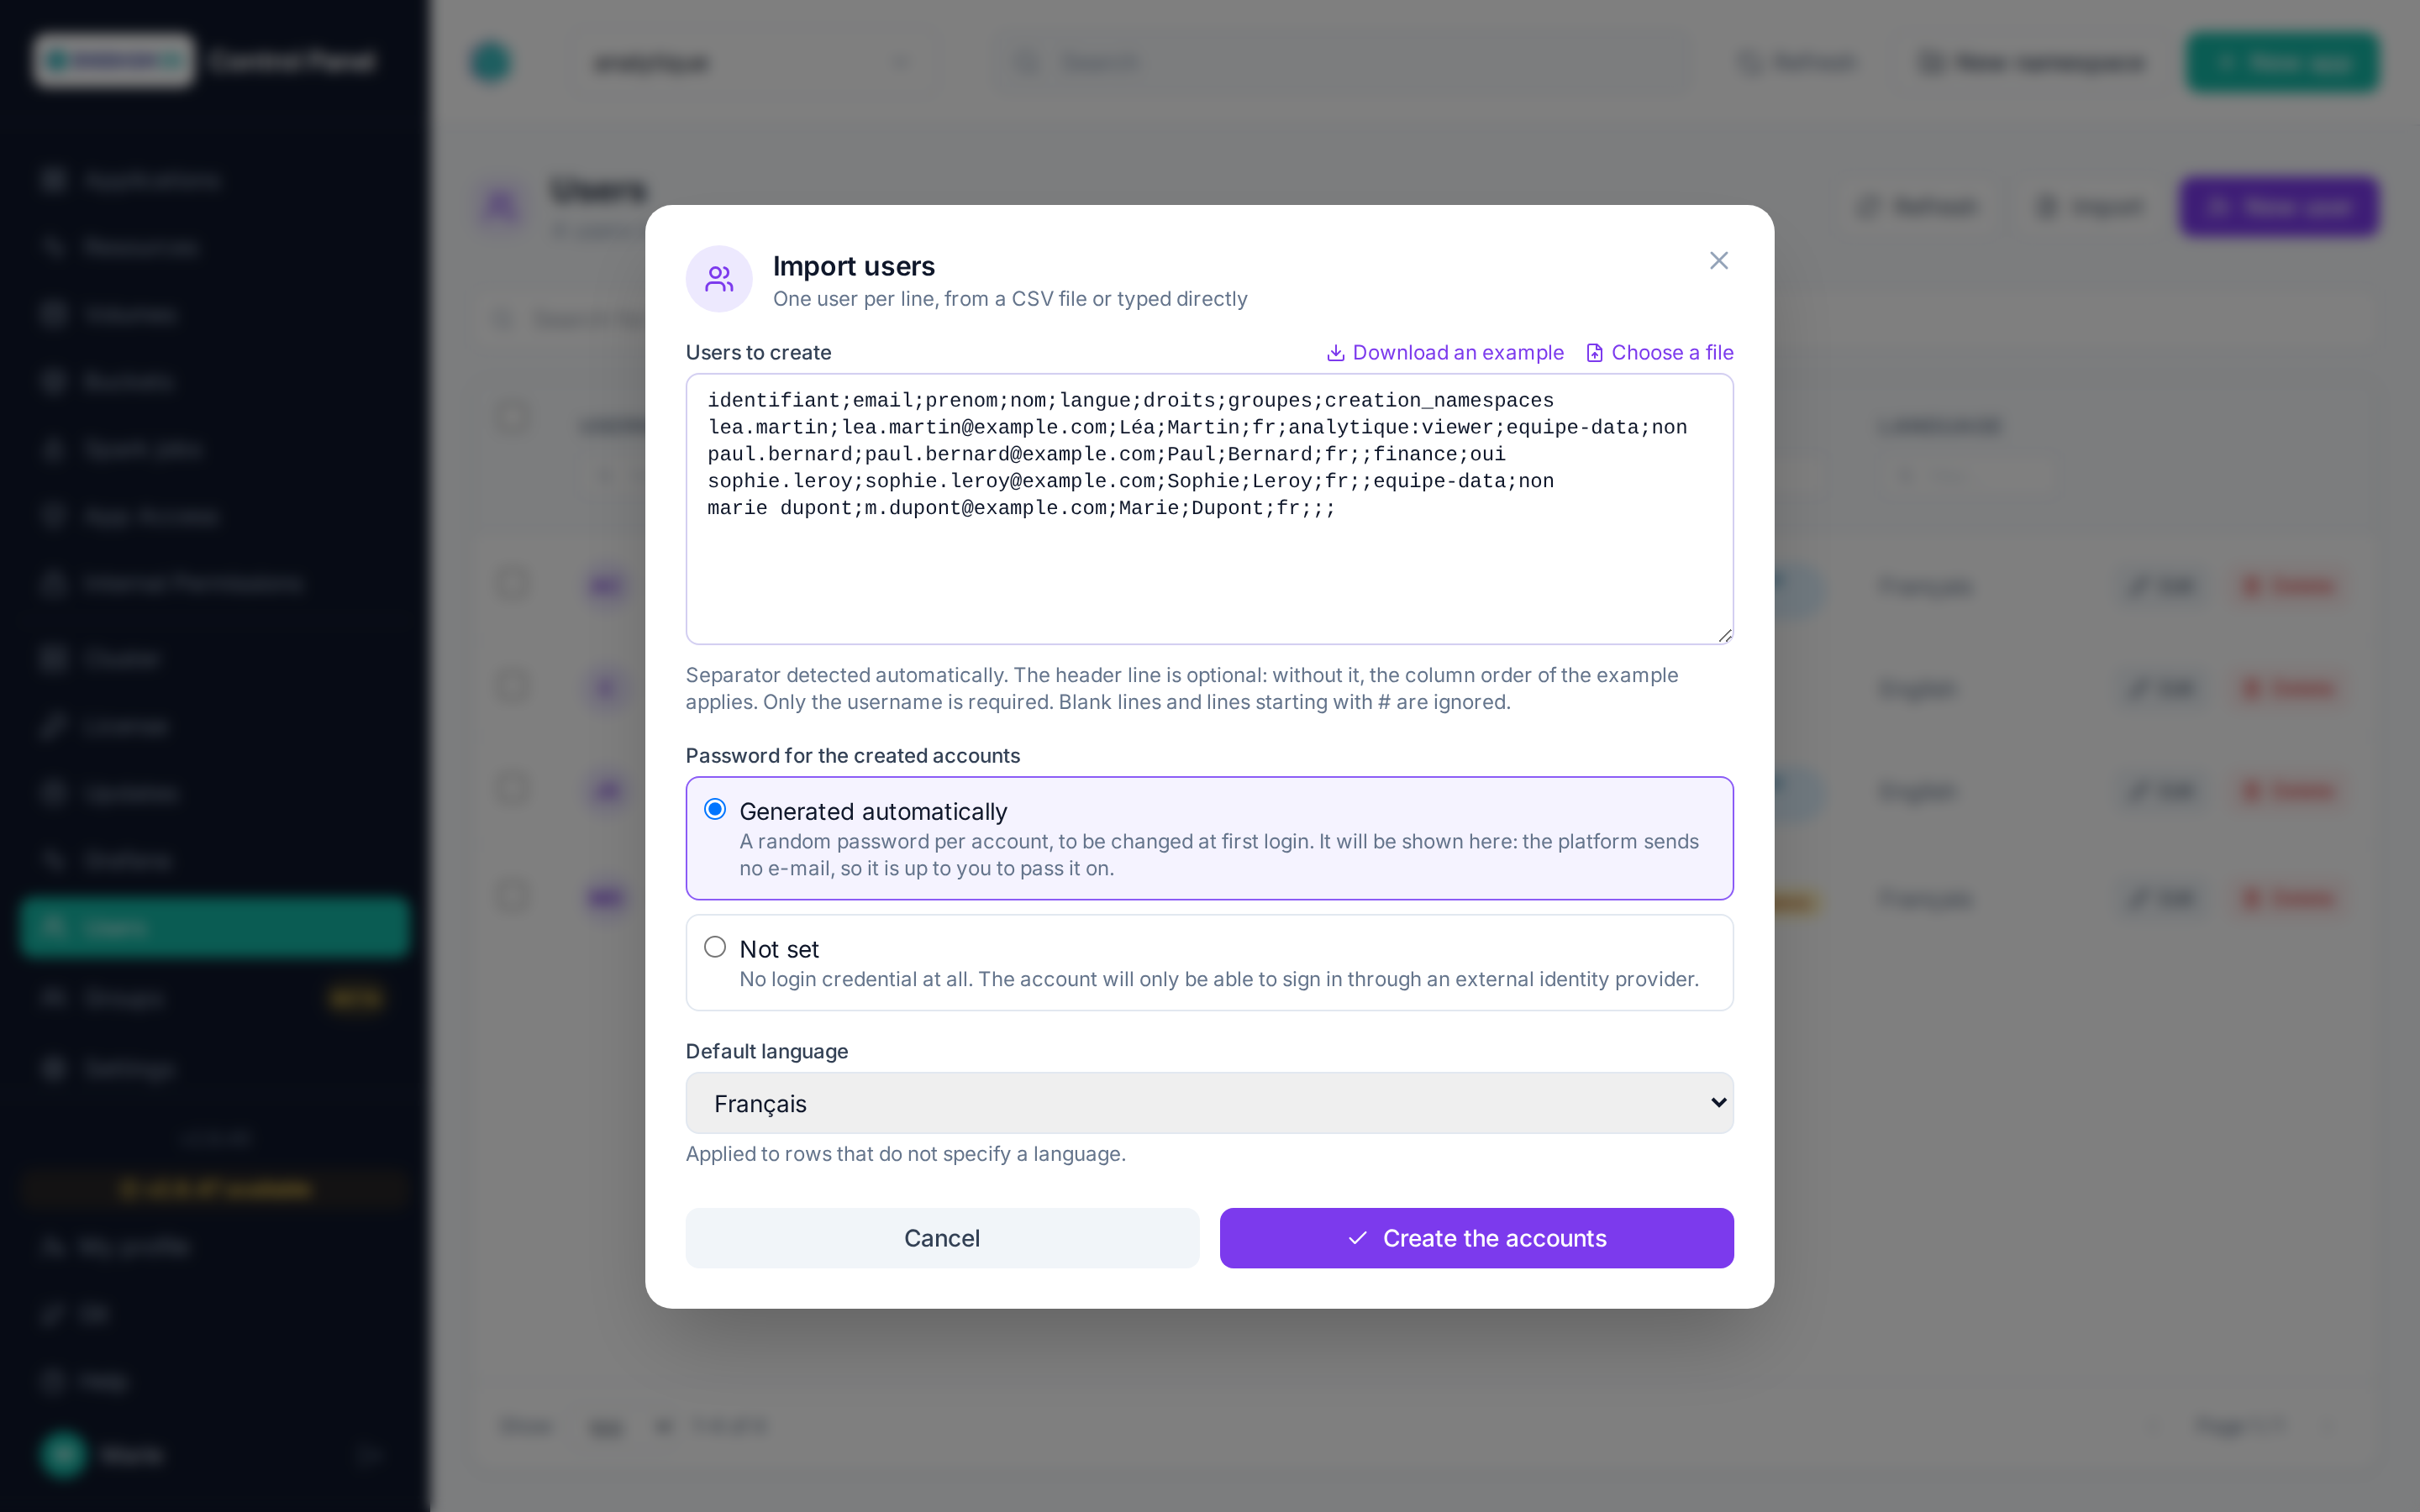Open the Default language dropdown
The height and width of the screenshot is (1512, 2420).
tap(1209, 1103)
